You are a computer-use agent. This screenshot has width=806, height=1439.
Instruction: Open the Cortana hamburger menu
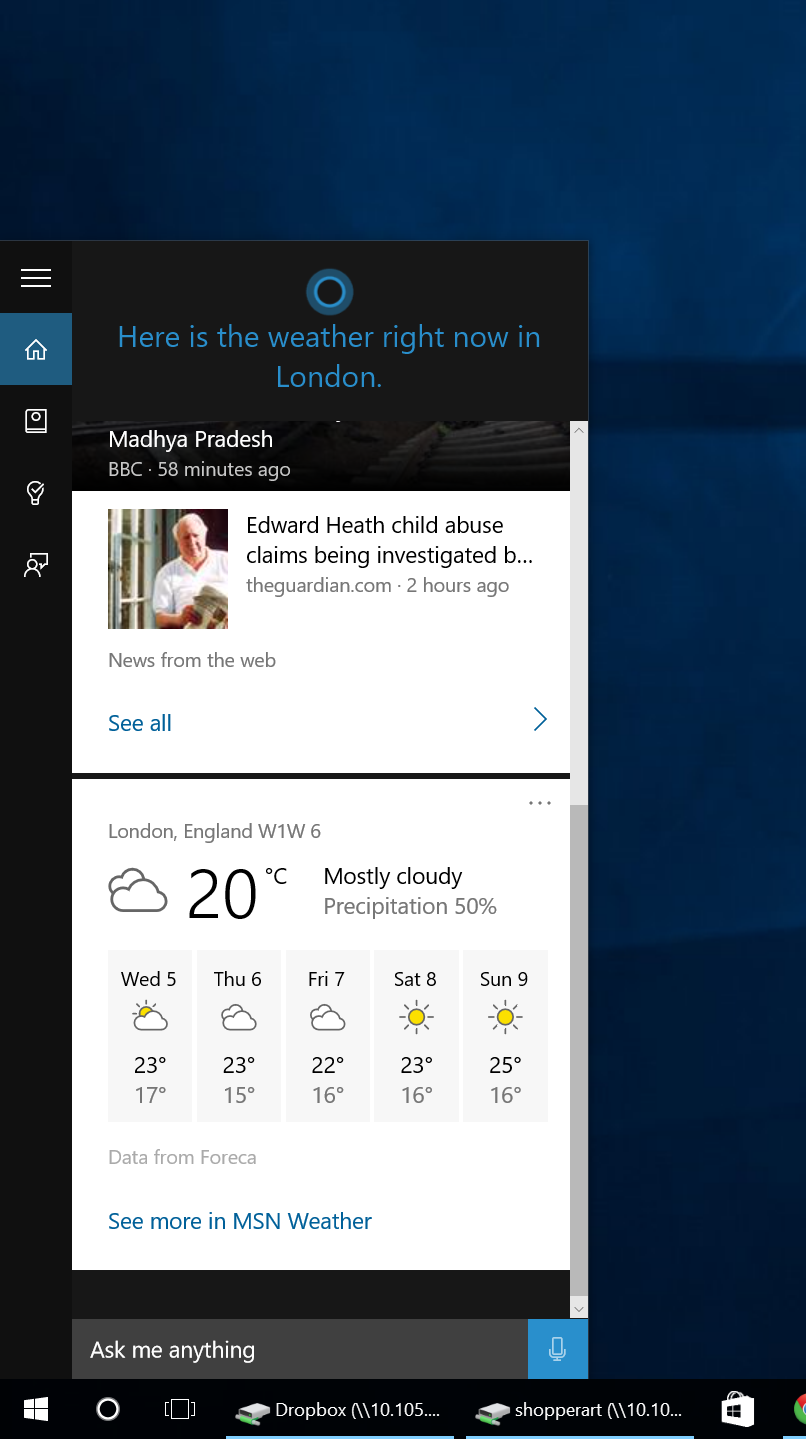pyautogui.click(x=36, y=278)
